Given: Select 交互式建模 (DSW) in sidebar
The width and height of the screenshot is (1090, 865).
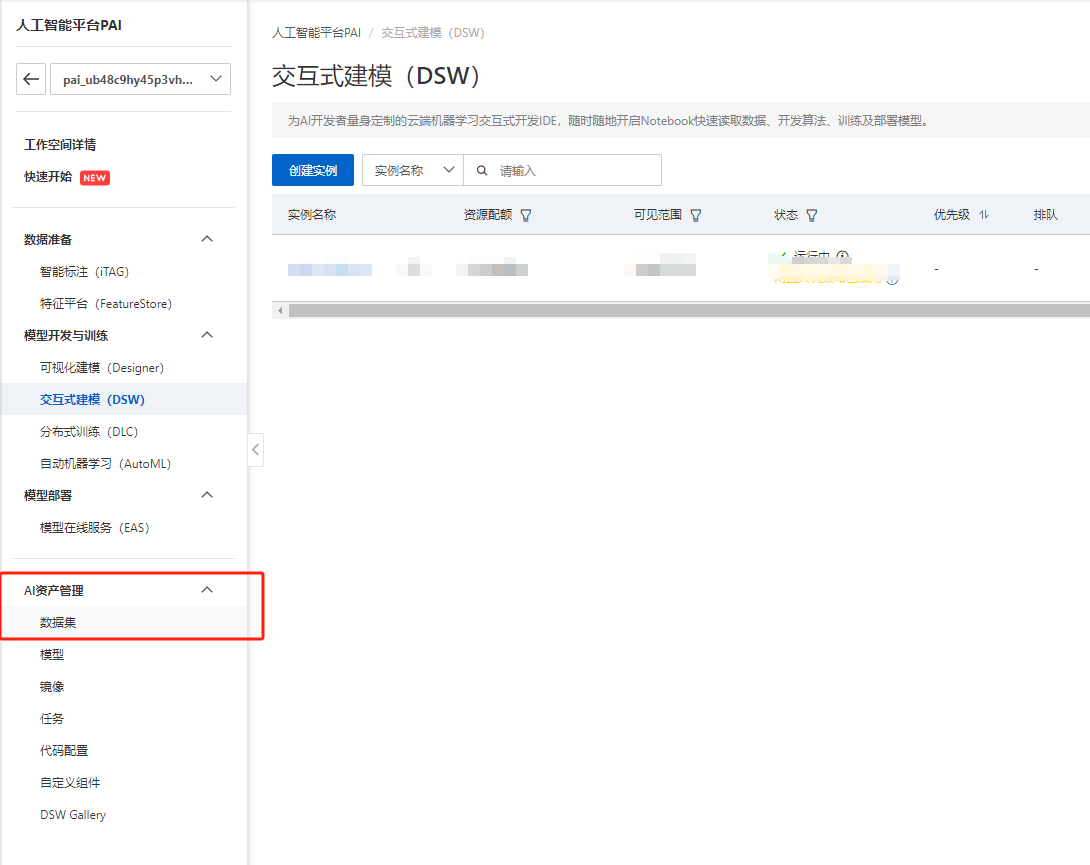Looking at the screenshot, I should (124, 399).
